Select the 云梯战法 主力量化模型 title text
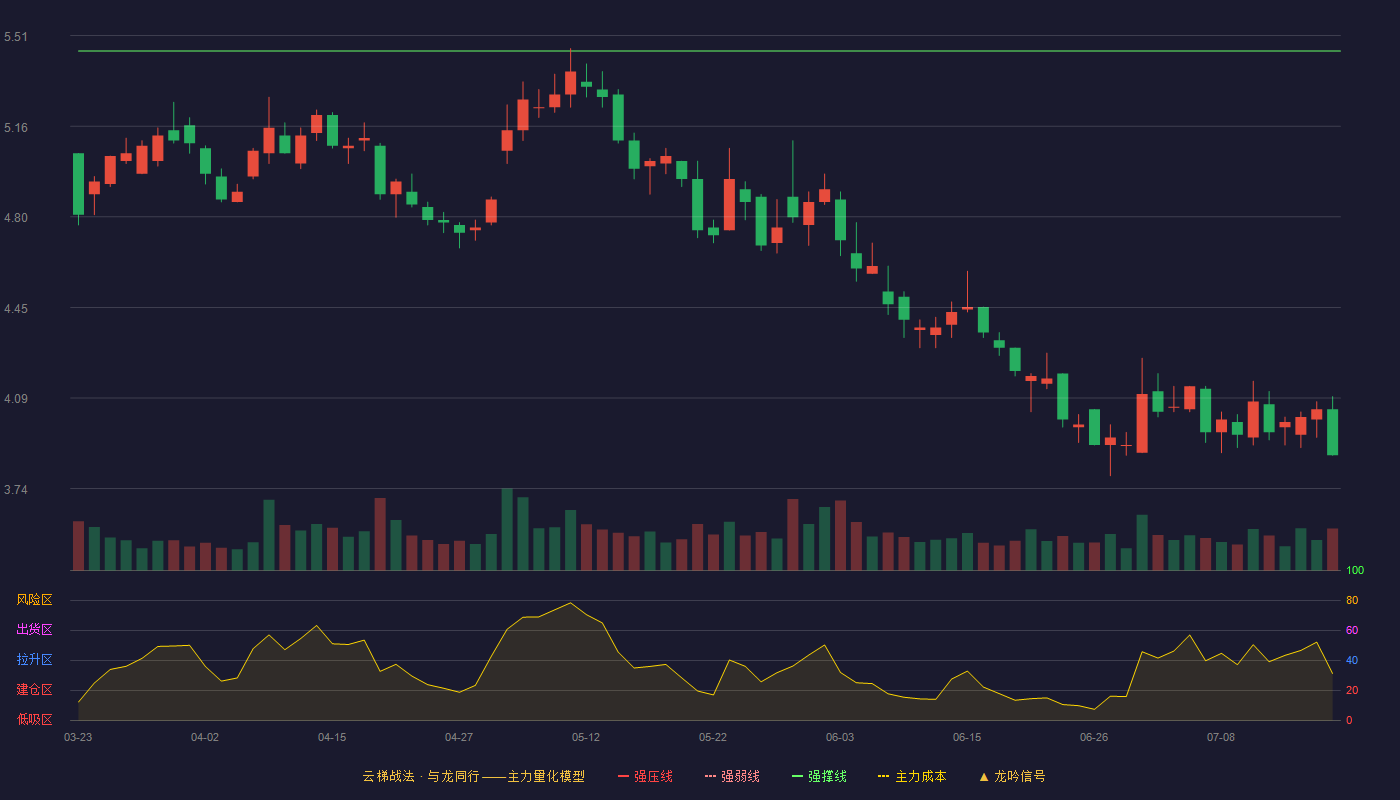The image size is (1400, 800). coord(473,776)
